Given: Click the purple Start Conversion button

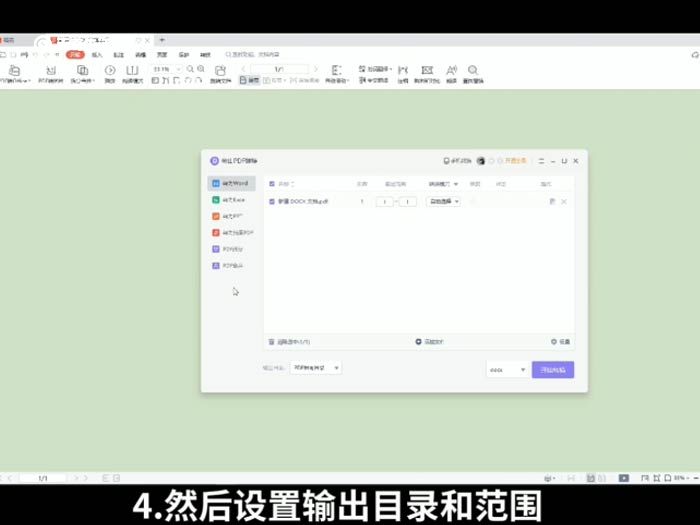Looking at the screenshot, I should pos(553,370).
